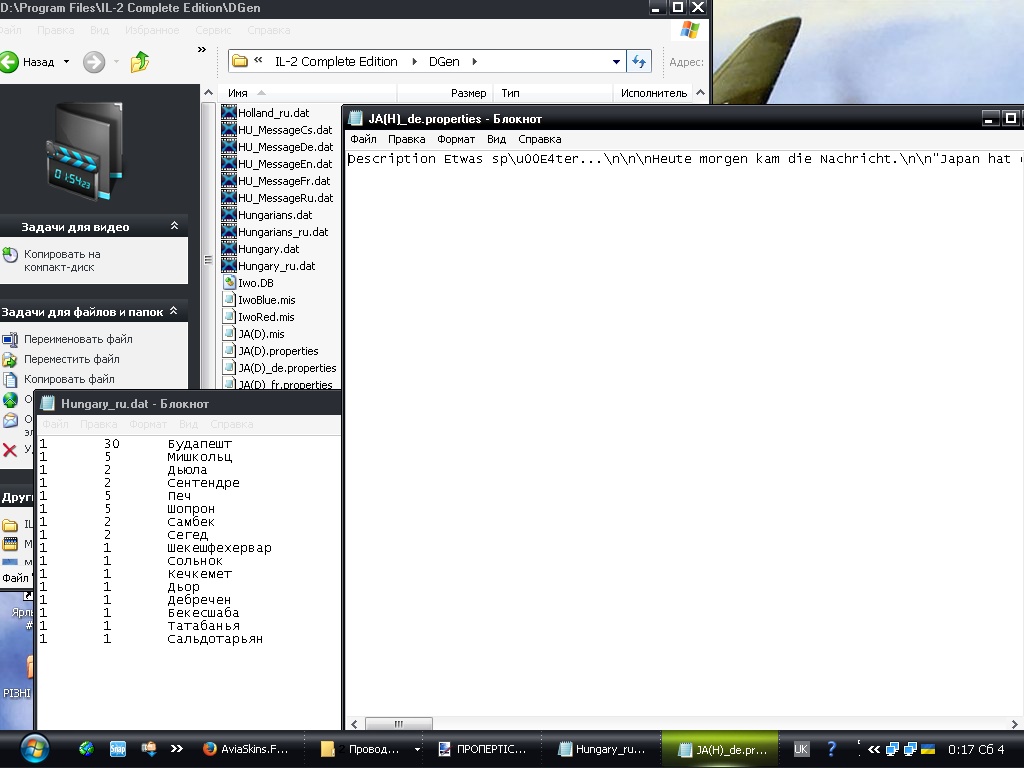
Task: Expand arrow after IL-2 Complete Edition breadcrumb
Action: coord(414,61)
